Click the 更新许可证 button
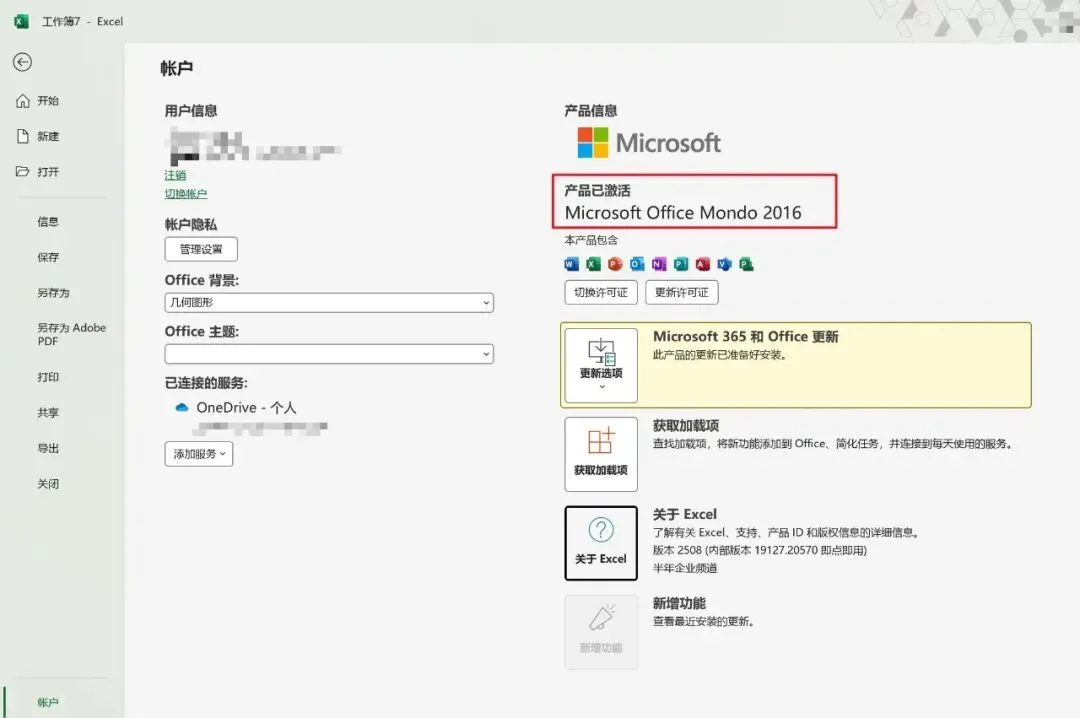Viewport: 1080px width, 718px height. 682,292
